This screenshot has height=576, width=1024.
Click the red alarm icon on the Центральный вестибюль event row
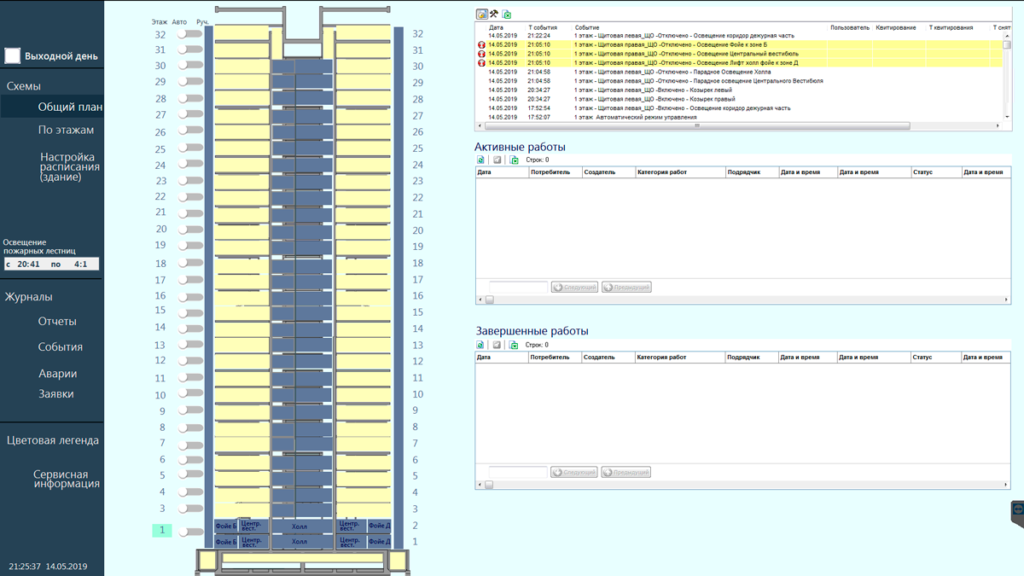point(481,53)
